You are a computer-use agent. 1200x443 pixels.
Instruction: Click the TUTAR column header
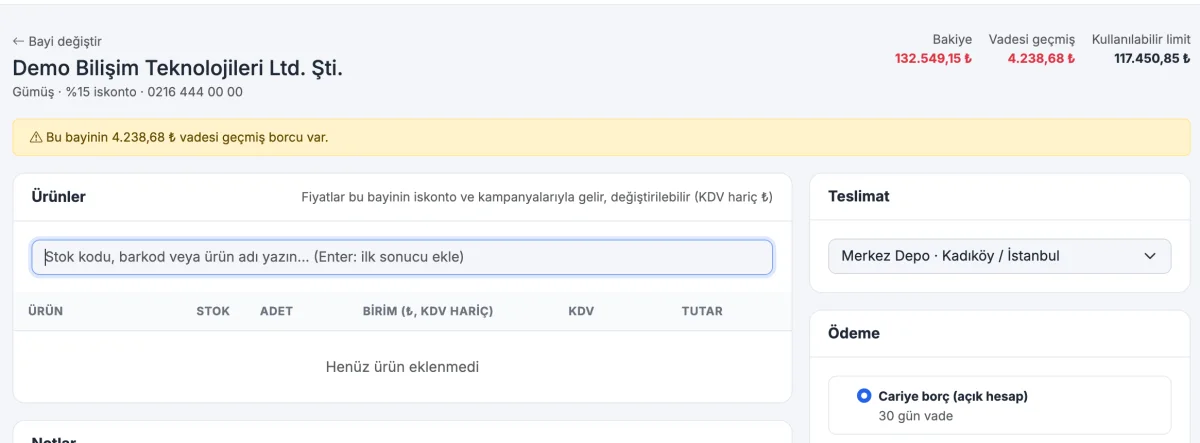click(x=702, y=311)
